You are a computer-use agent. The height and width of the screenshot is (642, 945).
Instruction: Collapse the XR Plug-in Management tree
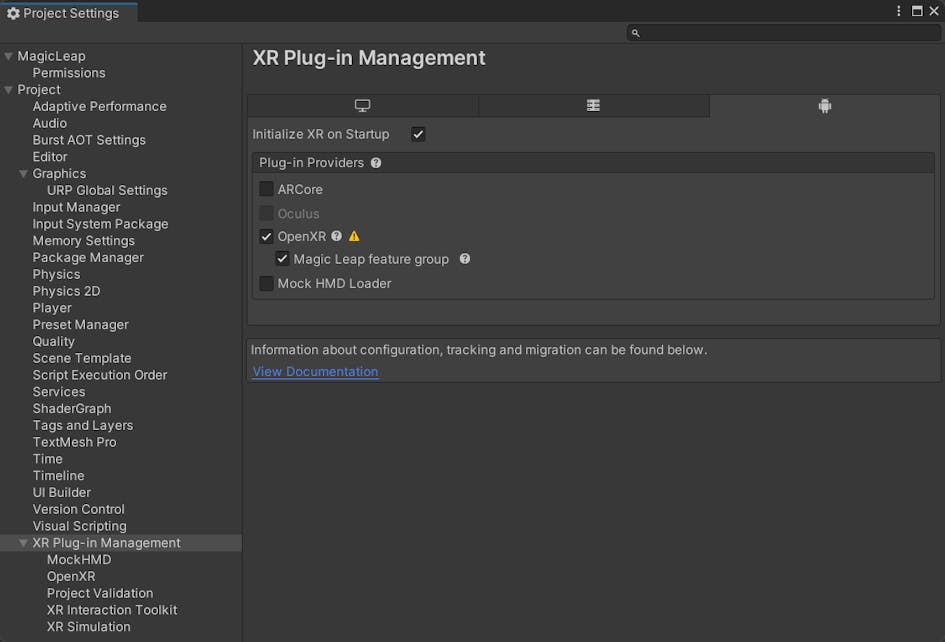22,542
